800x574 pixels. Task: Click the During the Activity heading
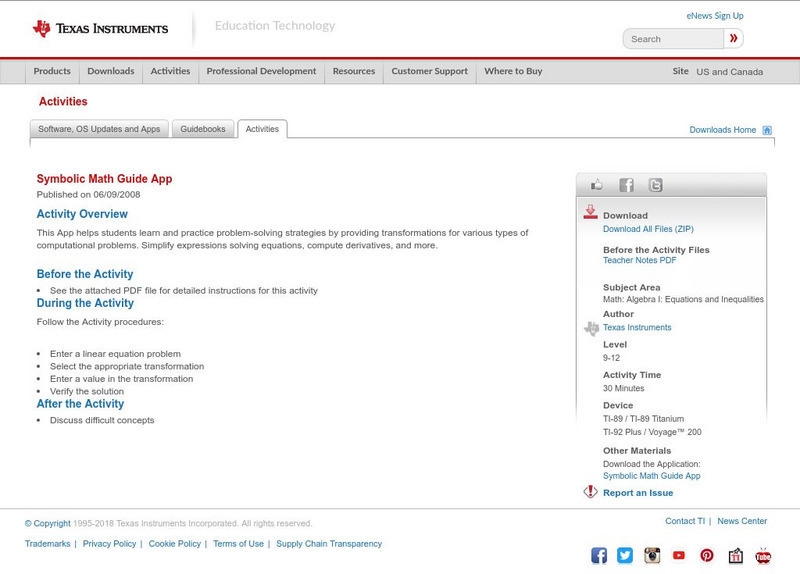(x=85, y=303)
